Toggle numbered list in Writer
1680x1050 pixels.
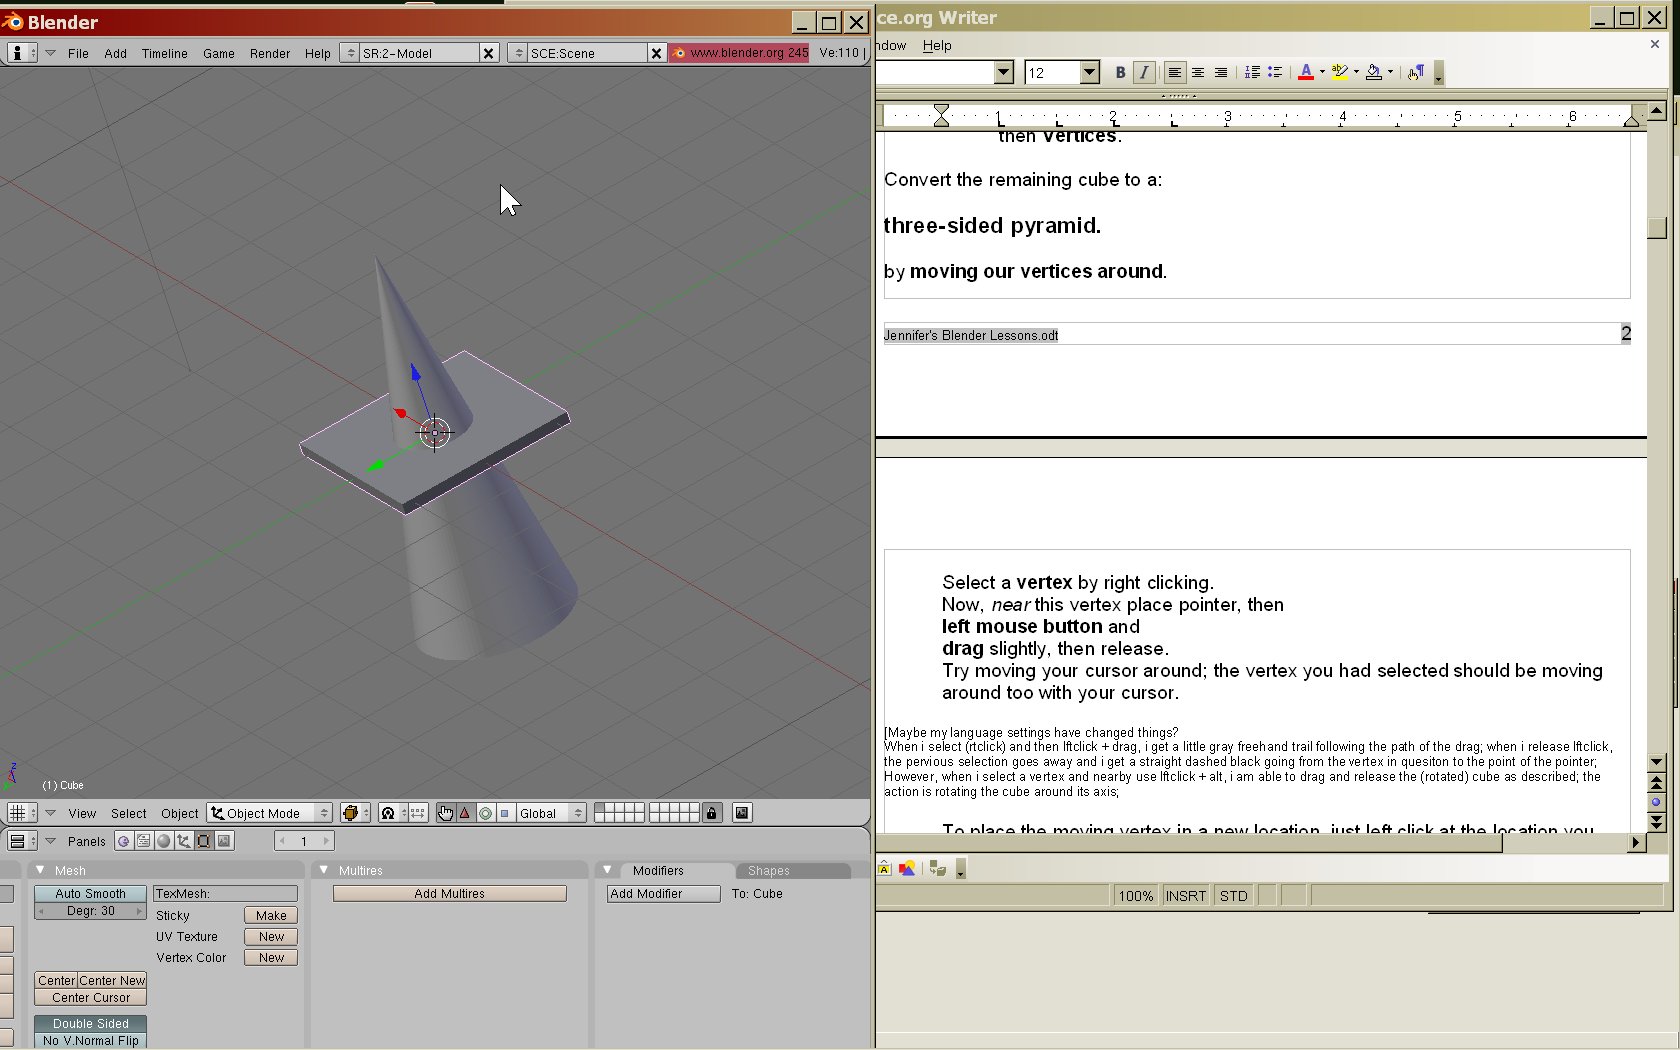1251,72
